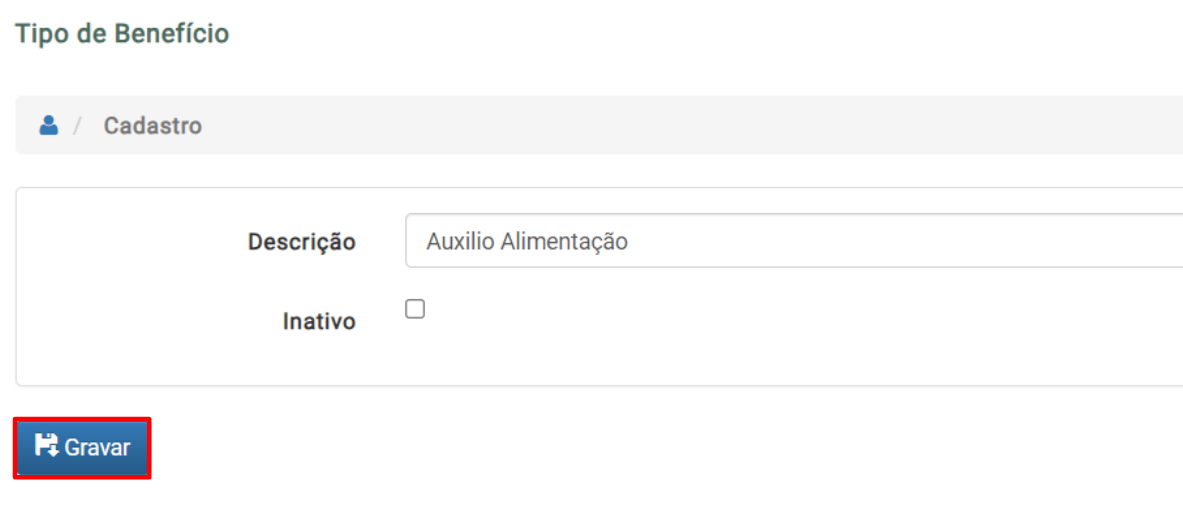
Task: Click the user icon in the breadcrumb
Action: [49, 124]
